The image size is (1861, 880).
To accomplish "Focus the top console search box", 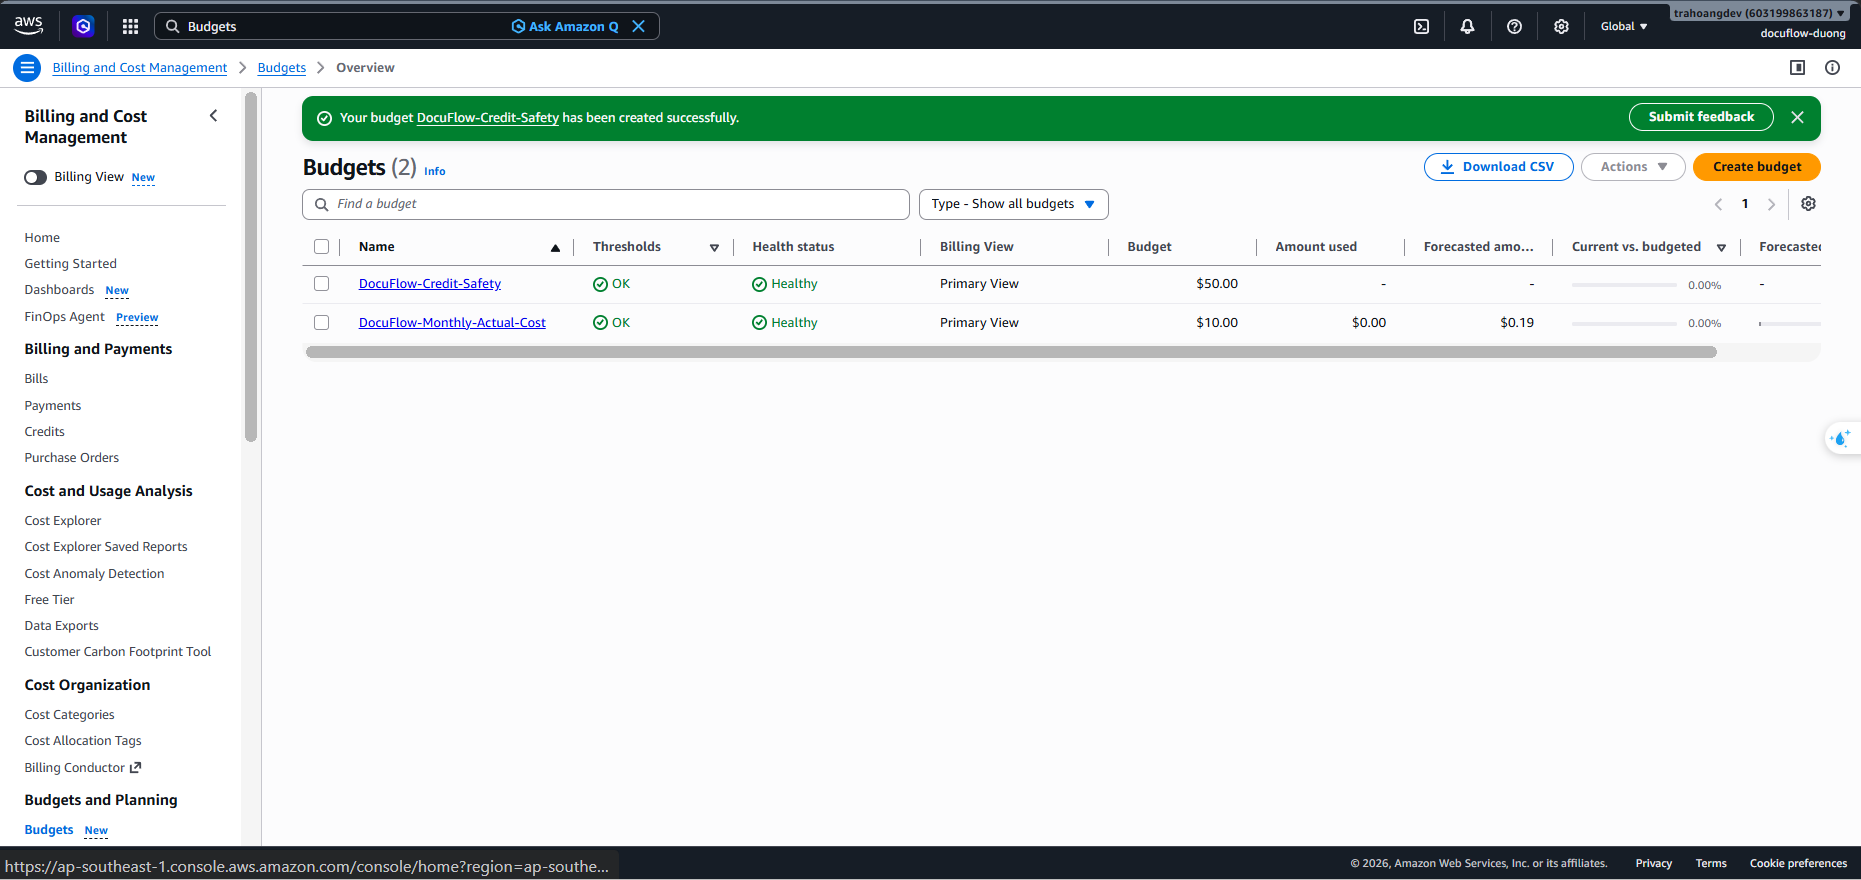I will point(407,26).
